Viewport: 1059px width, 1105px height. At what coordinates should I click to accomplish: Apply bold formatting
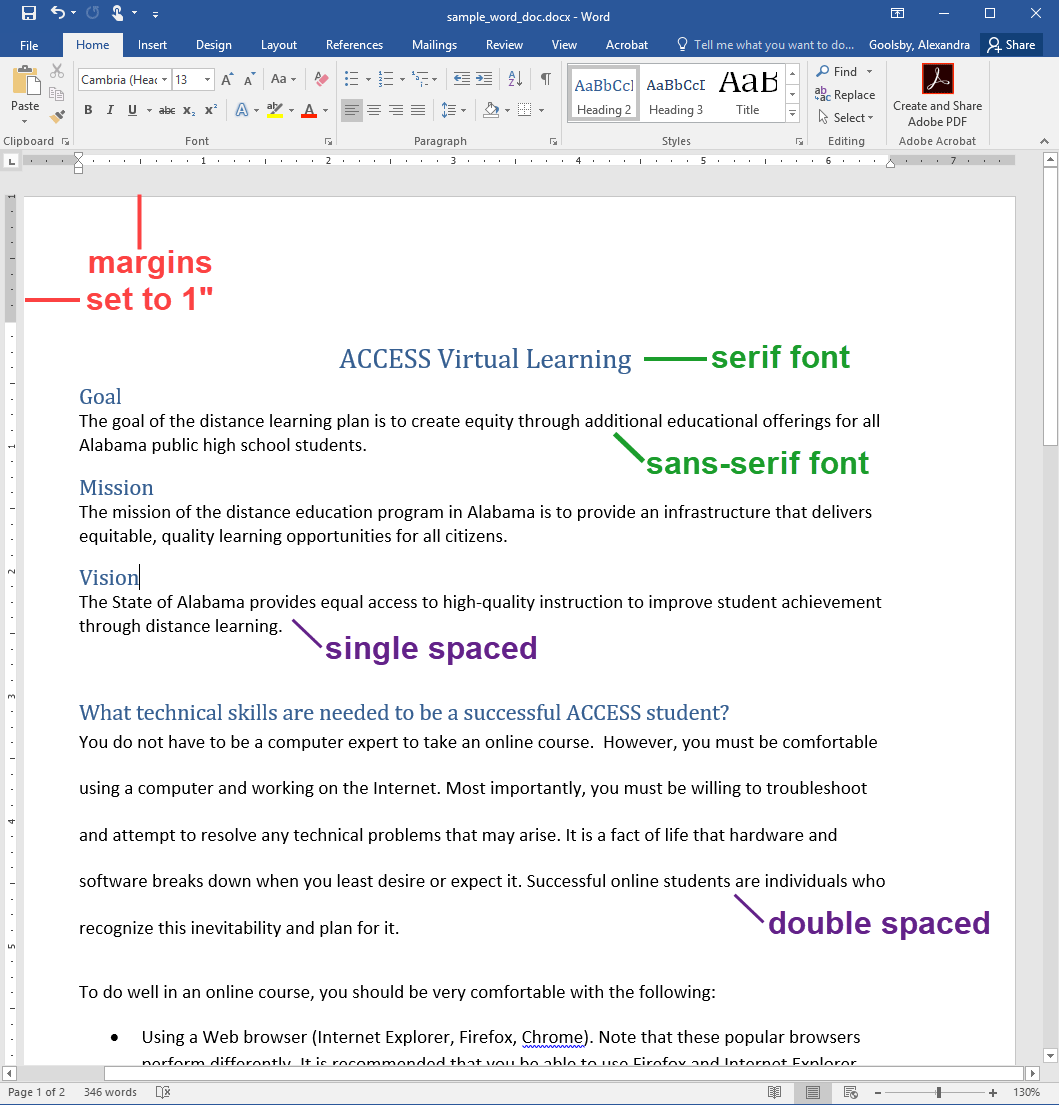coord(88,110)
